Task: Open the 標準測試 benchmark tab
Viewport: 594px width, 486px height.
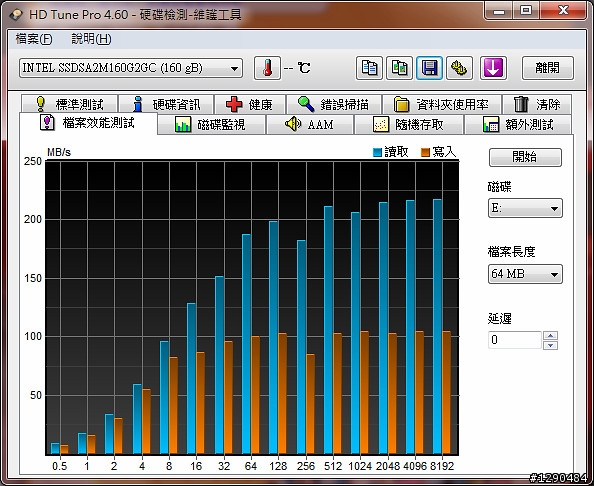Action: click(x=69, y=104)
